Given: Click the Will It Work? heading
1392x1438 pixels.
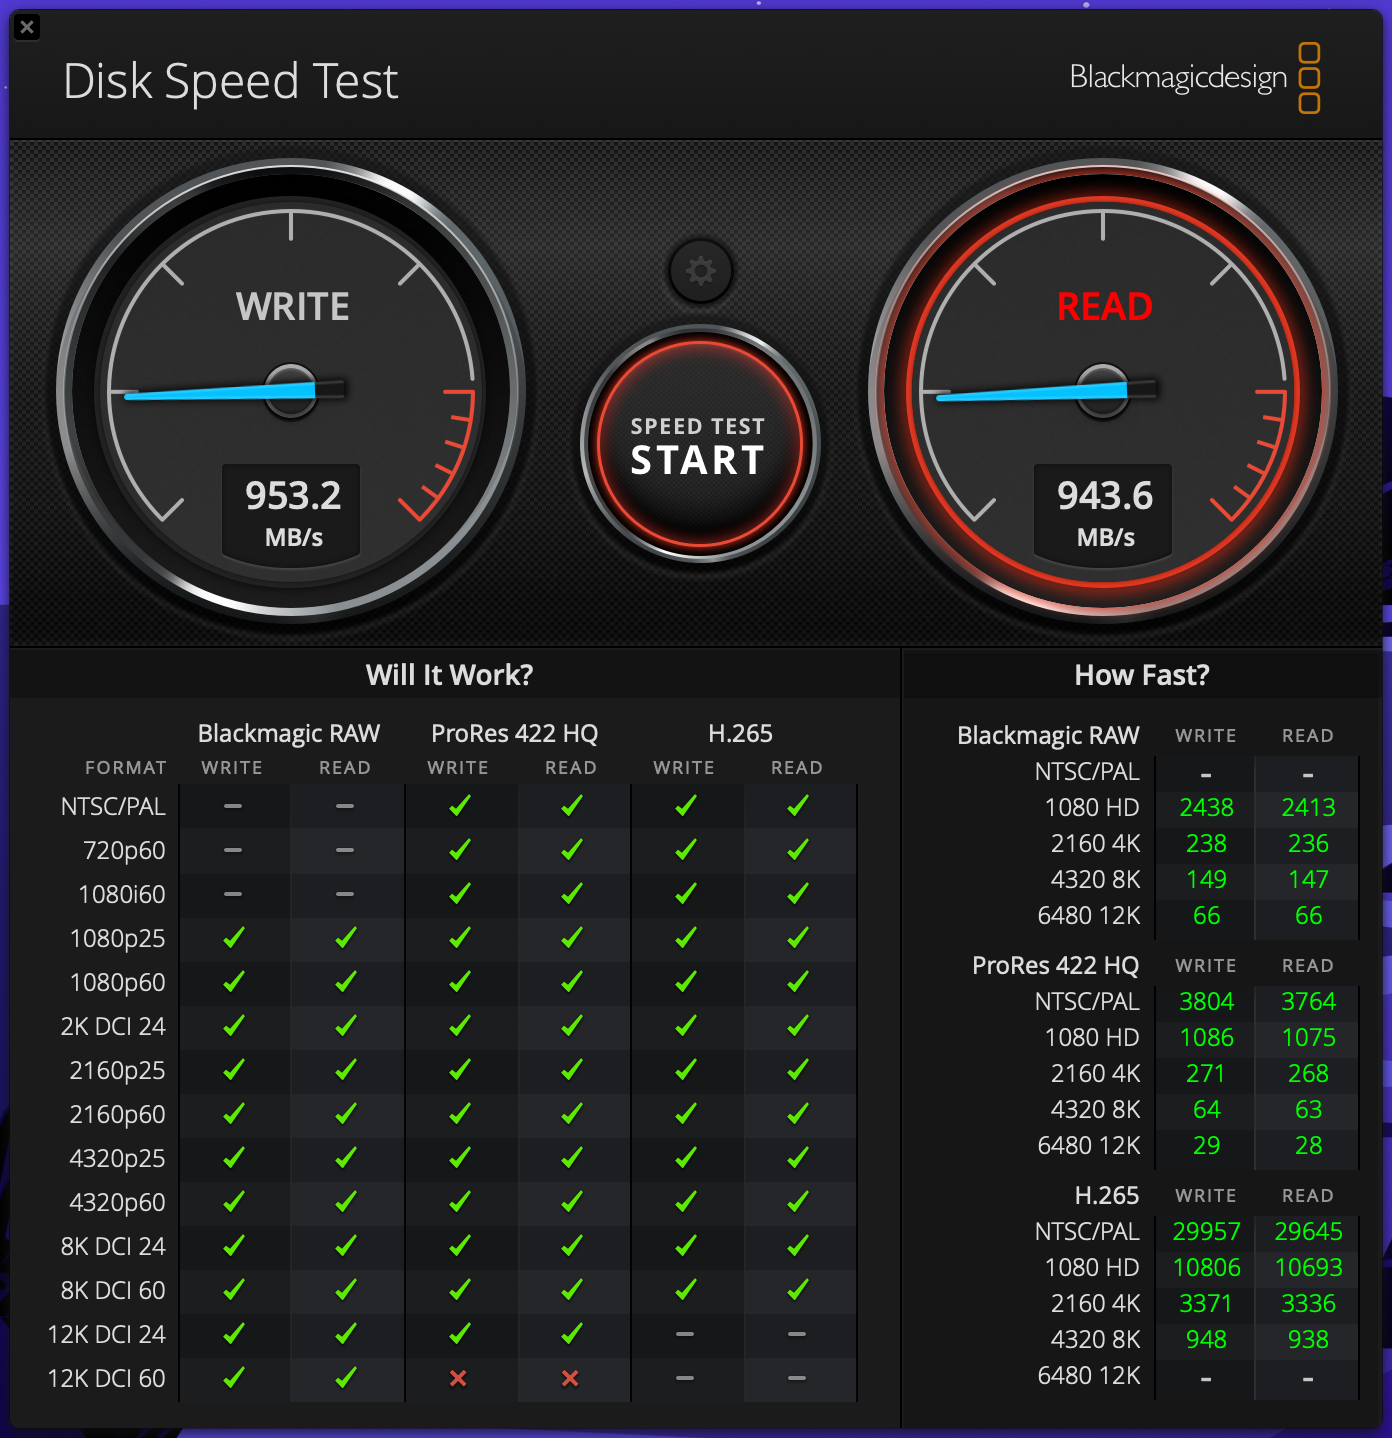Looking at the screenshot, I should pyautogui.click(x=450, y=675).
